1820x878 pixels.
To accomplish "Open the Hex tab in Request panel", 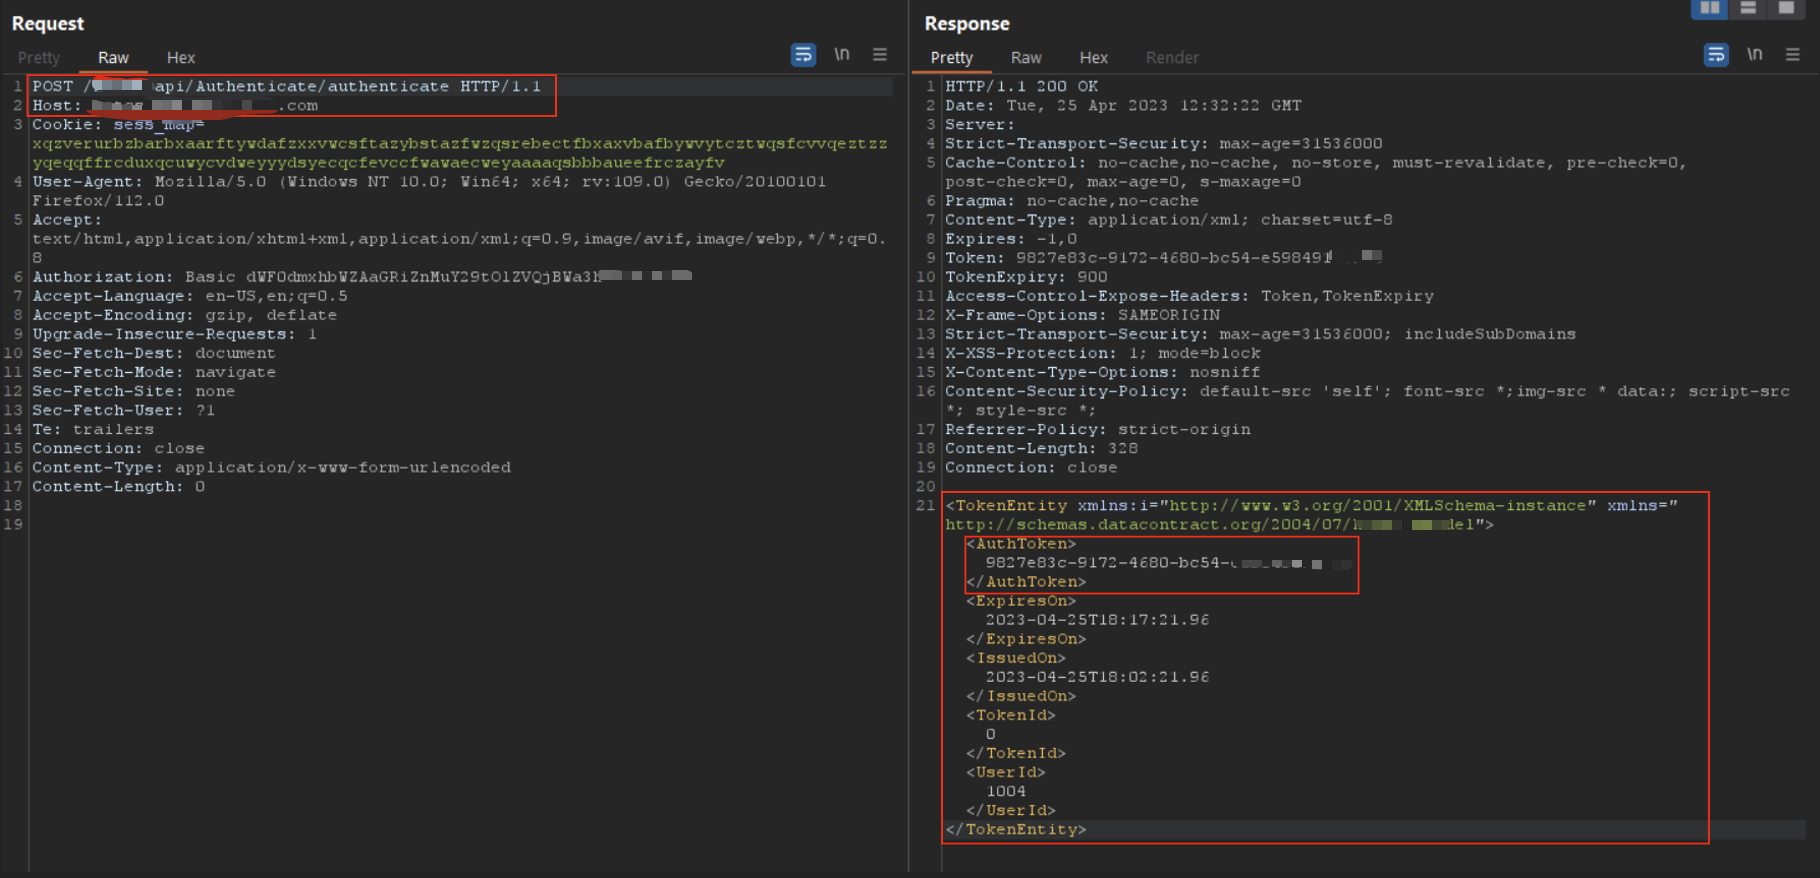I will [x=181, y=58].
